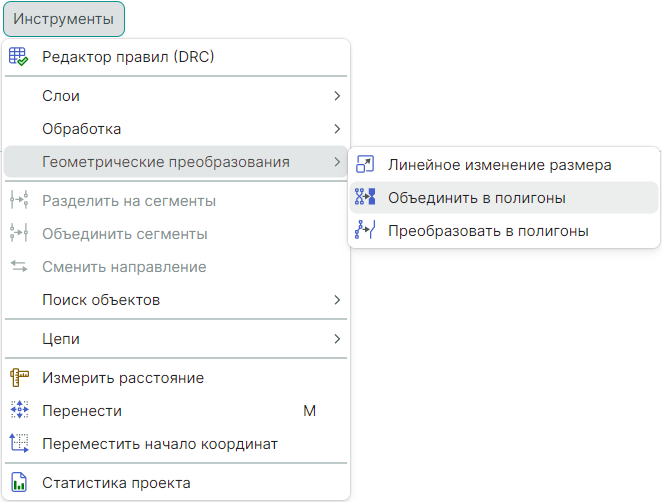Expand the Поиск объектов submenu arrow
The height and width of the screenshot is (502, 662).
(x=337, y=300)
